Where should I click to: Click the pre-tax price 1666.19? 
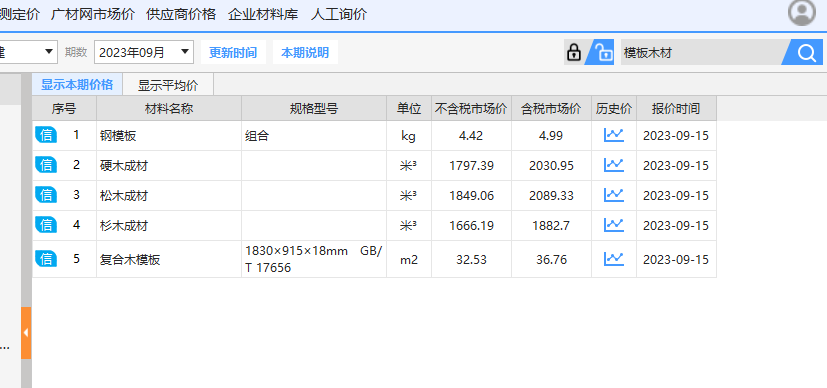click(x=472, y=226)
